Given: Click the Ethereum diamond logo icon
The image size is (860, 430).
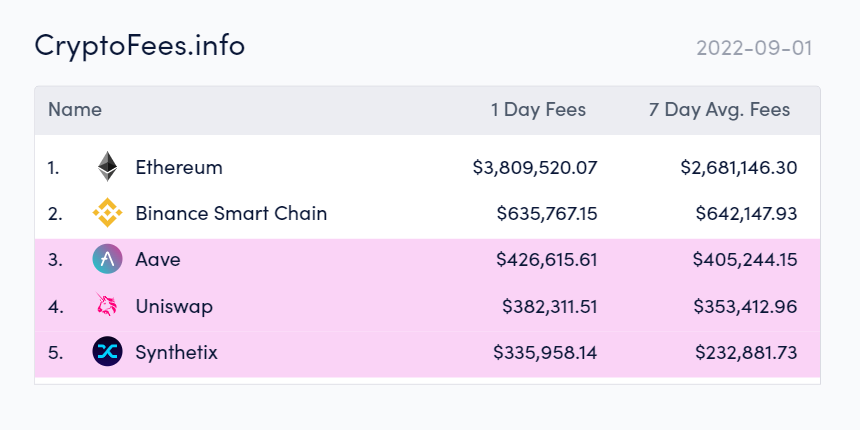Looking at the screenshot, I should [x=108, y=167].
